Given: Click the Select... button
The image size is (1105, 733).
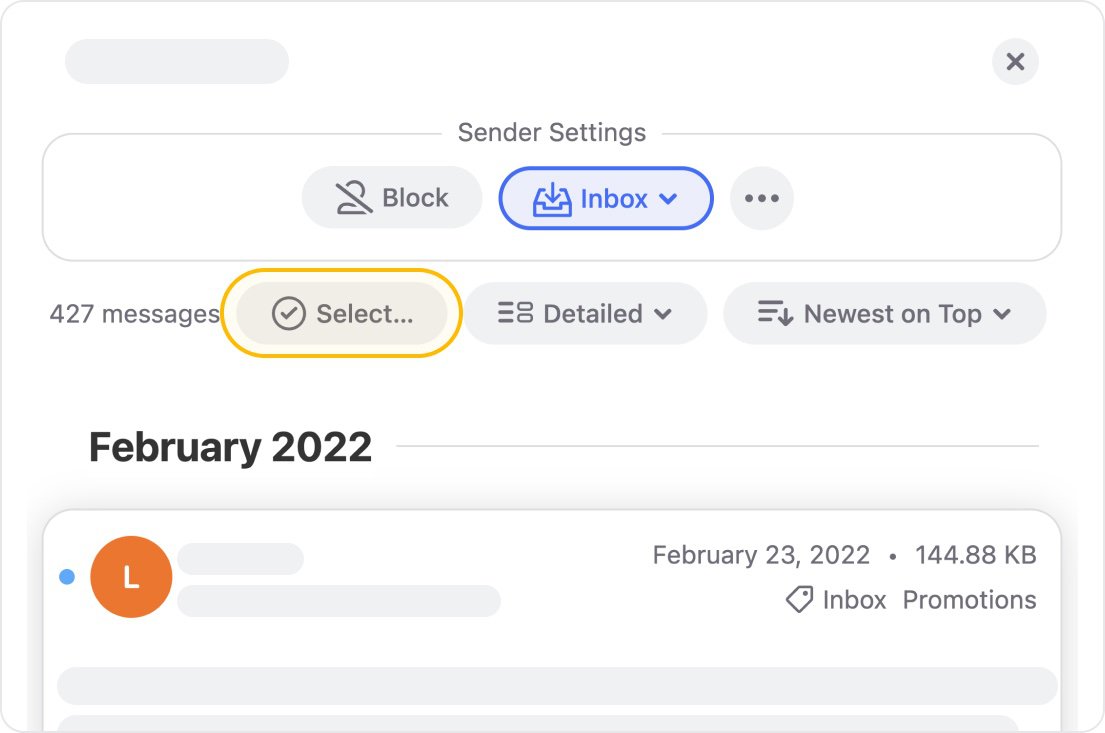Looking at the screenshot, I should tap(342, 314).
